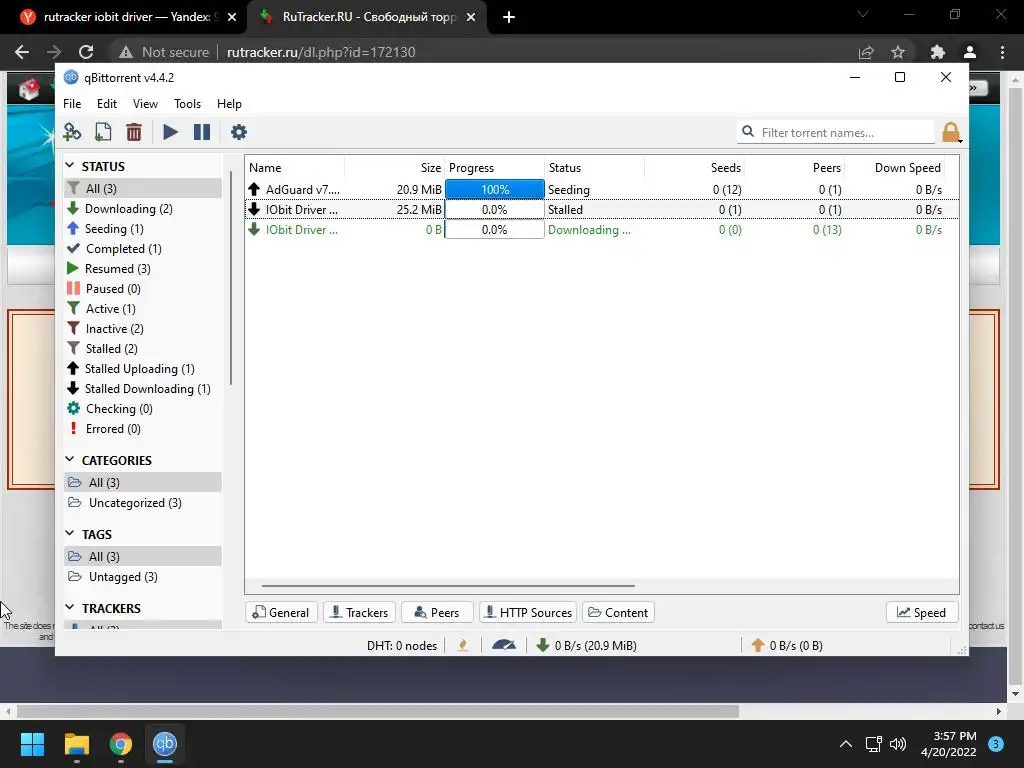
Task: Sort torrents by Progress column header
Action: (494, 168)
